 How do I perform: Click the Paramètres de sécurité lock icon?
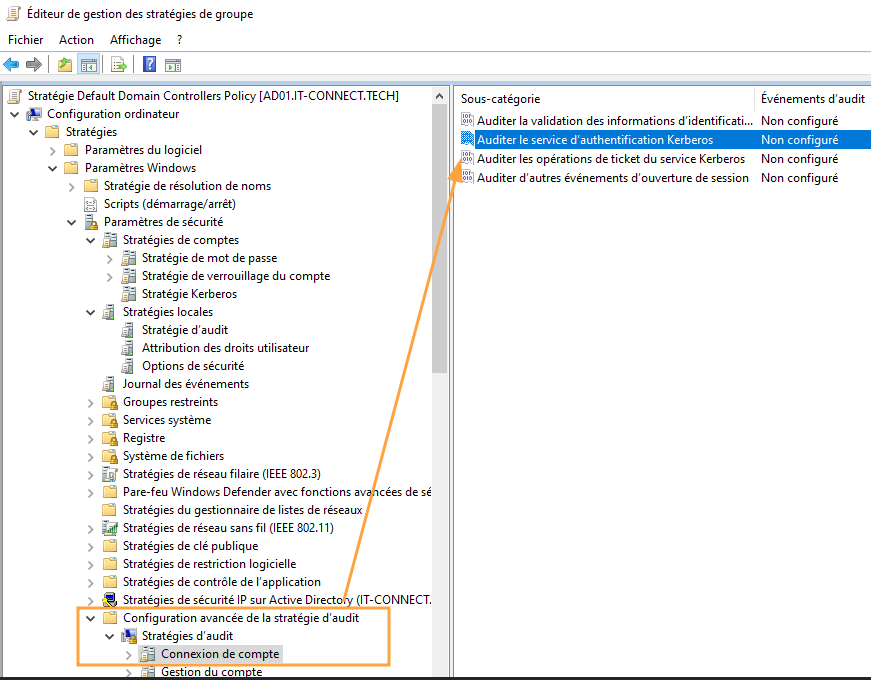[91, 222]
